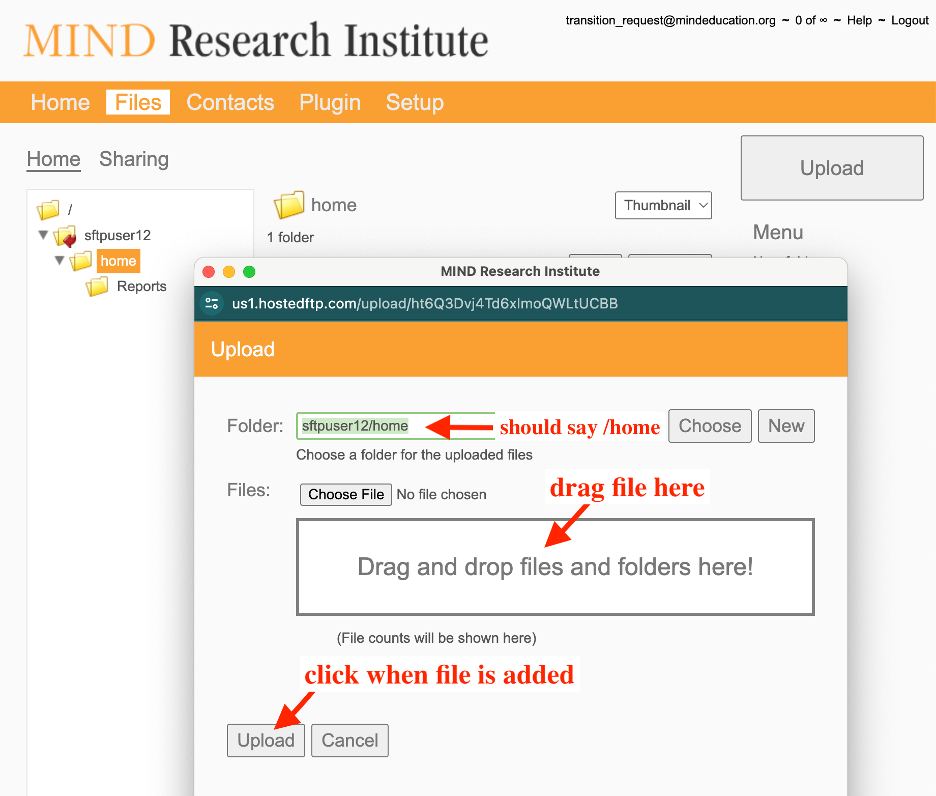Click the New folder button
This screenshot has width=936, height=796.
786,426
